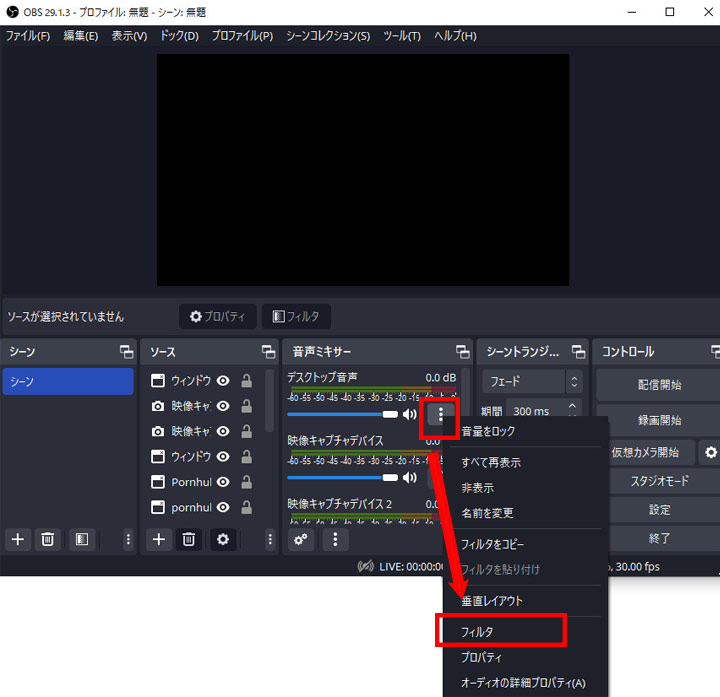Image resolution: width=720 pixels, height=697 pixels.
Task: Adjust the デスクトップ音声 volume slider
Action: tap(343, 414)
